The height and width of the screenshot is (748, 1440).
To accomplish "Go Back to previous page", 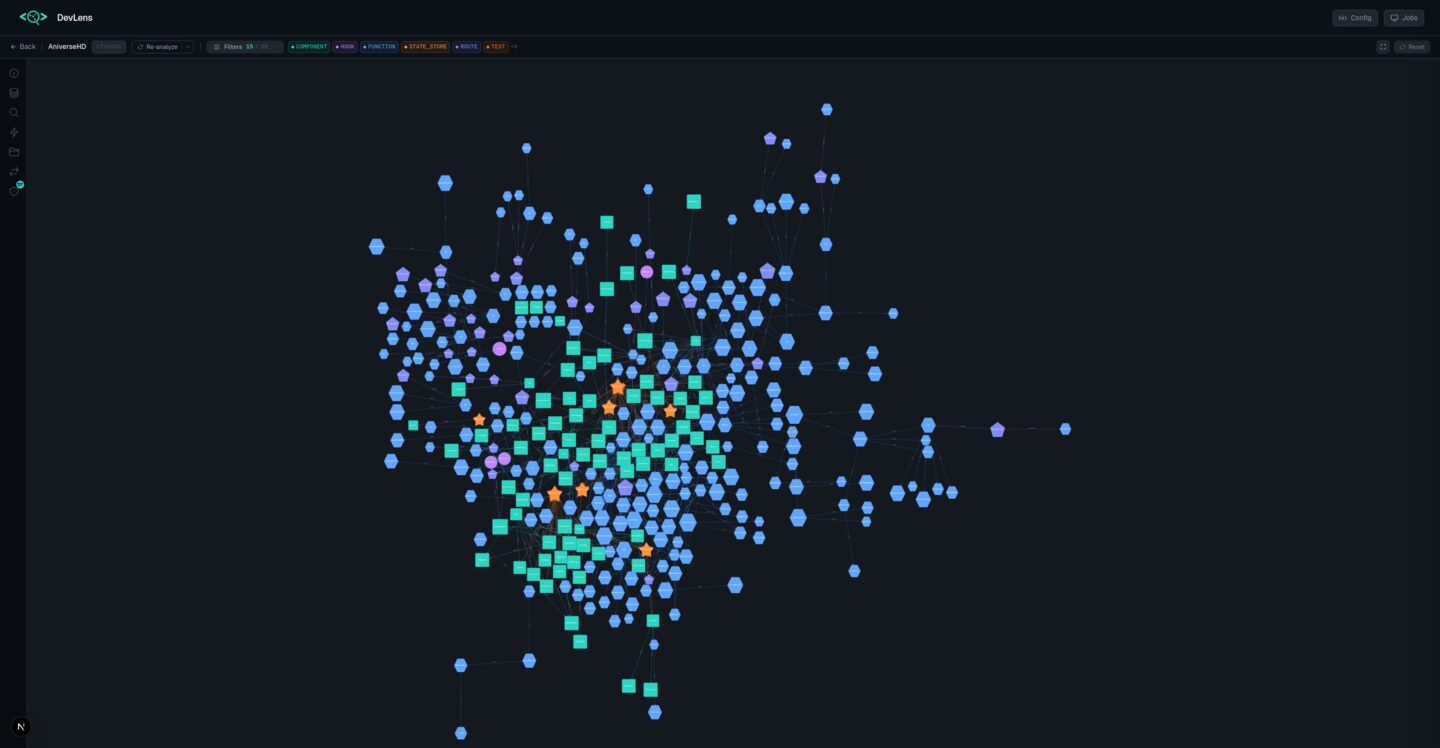I will [x=23, y=47].
